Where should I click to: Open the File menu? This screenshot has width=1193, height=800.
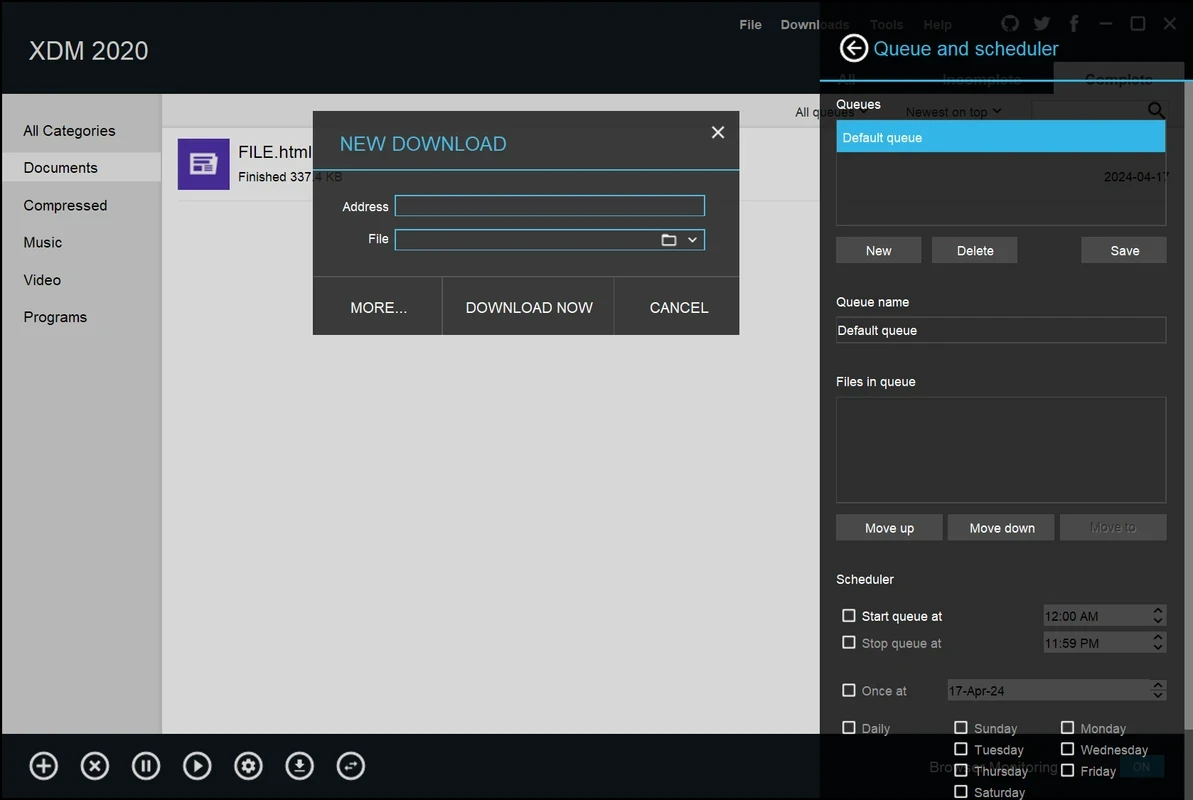coord(750,24)
